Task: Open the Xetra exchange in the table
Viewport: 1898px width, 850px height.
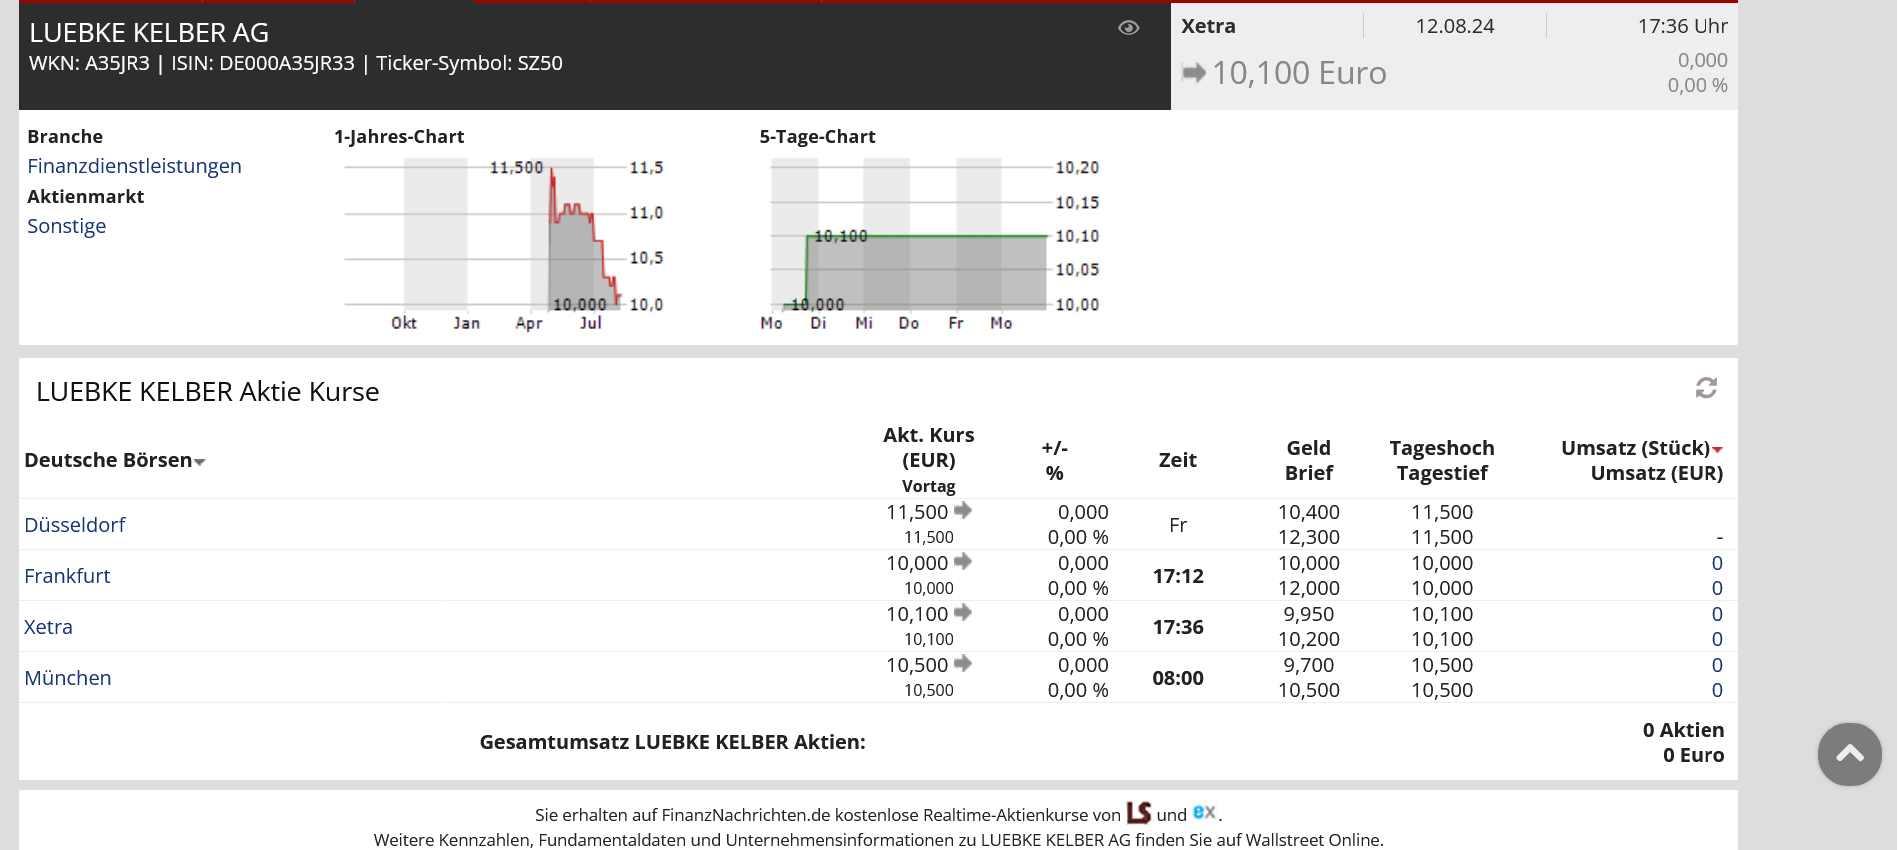Action: [x=48, y=627]
